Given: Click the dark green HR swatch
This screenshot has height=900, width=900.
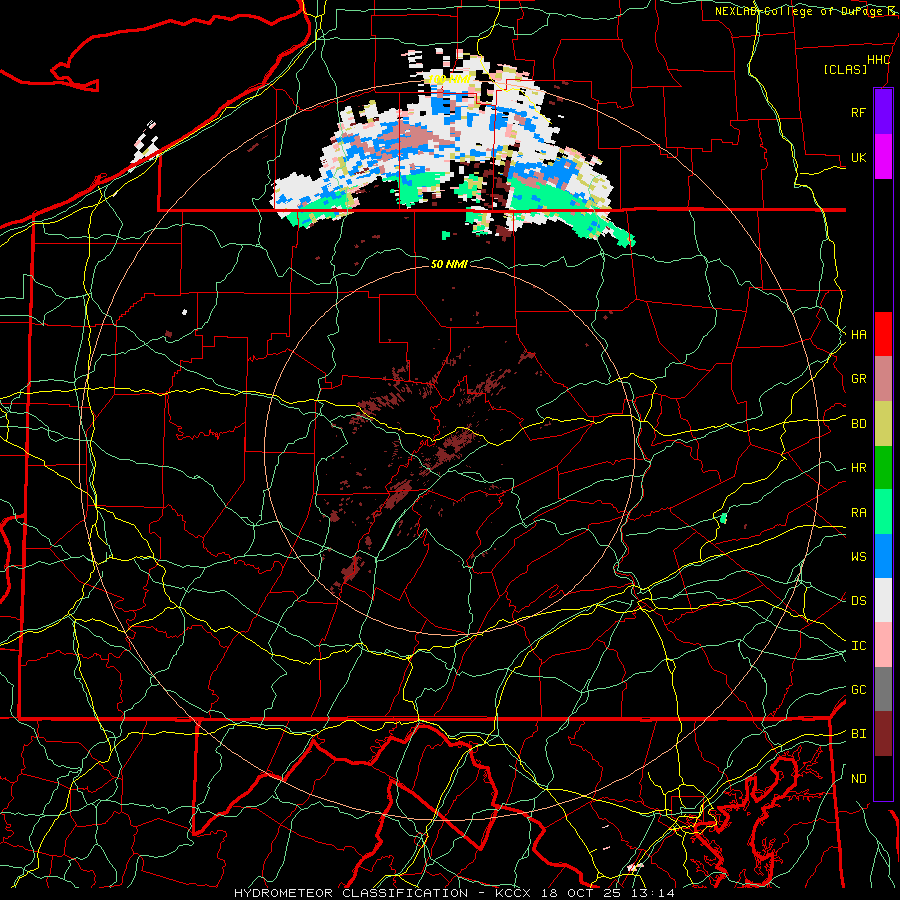Looking at the screenshot, I should [x=883, y=468].
